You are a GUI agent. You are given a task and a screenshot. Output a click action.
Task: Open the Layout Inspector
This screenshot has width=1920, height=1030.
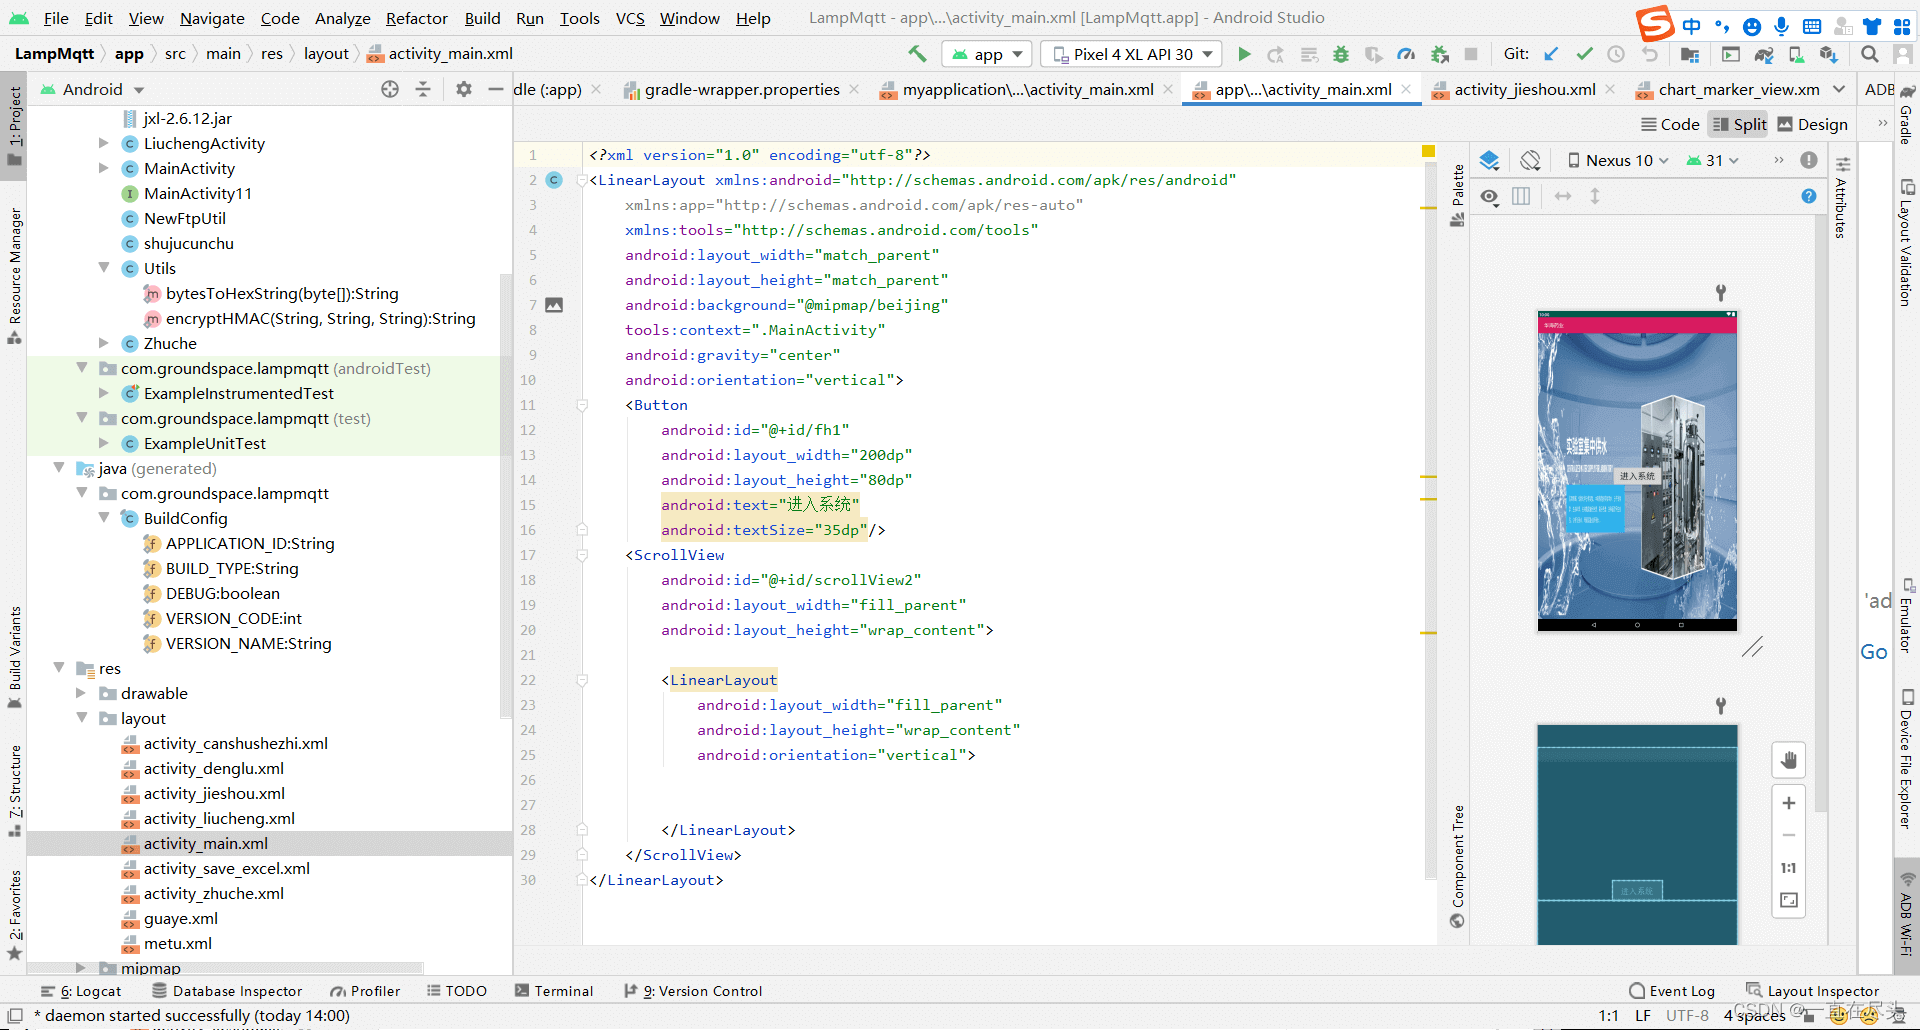click(1813, 991)
